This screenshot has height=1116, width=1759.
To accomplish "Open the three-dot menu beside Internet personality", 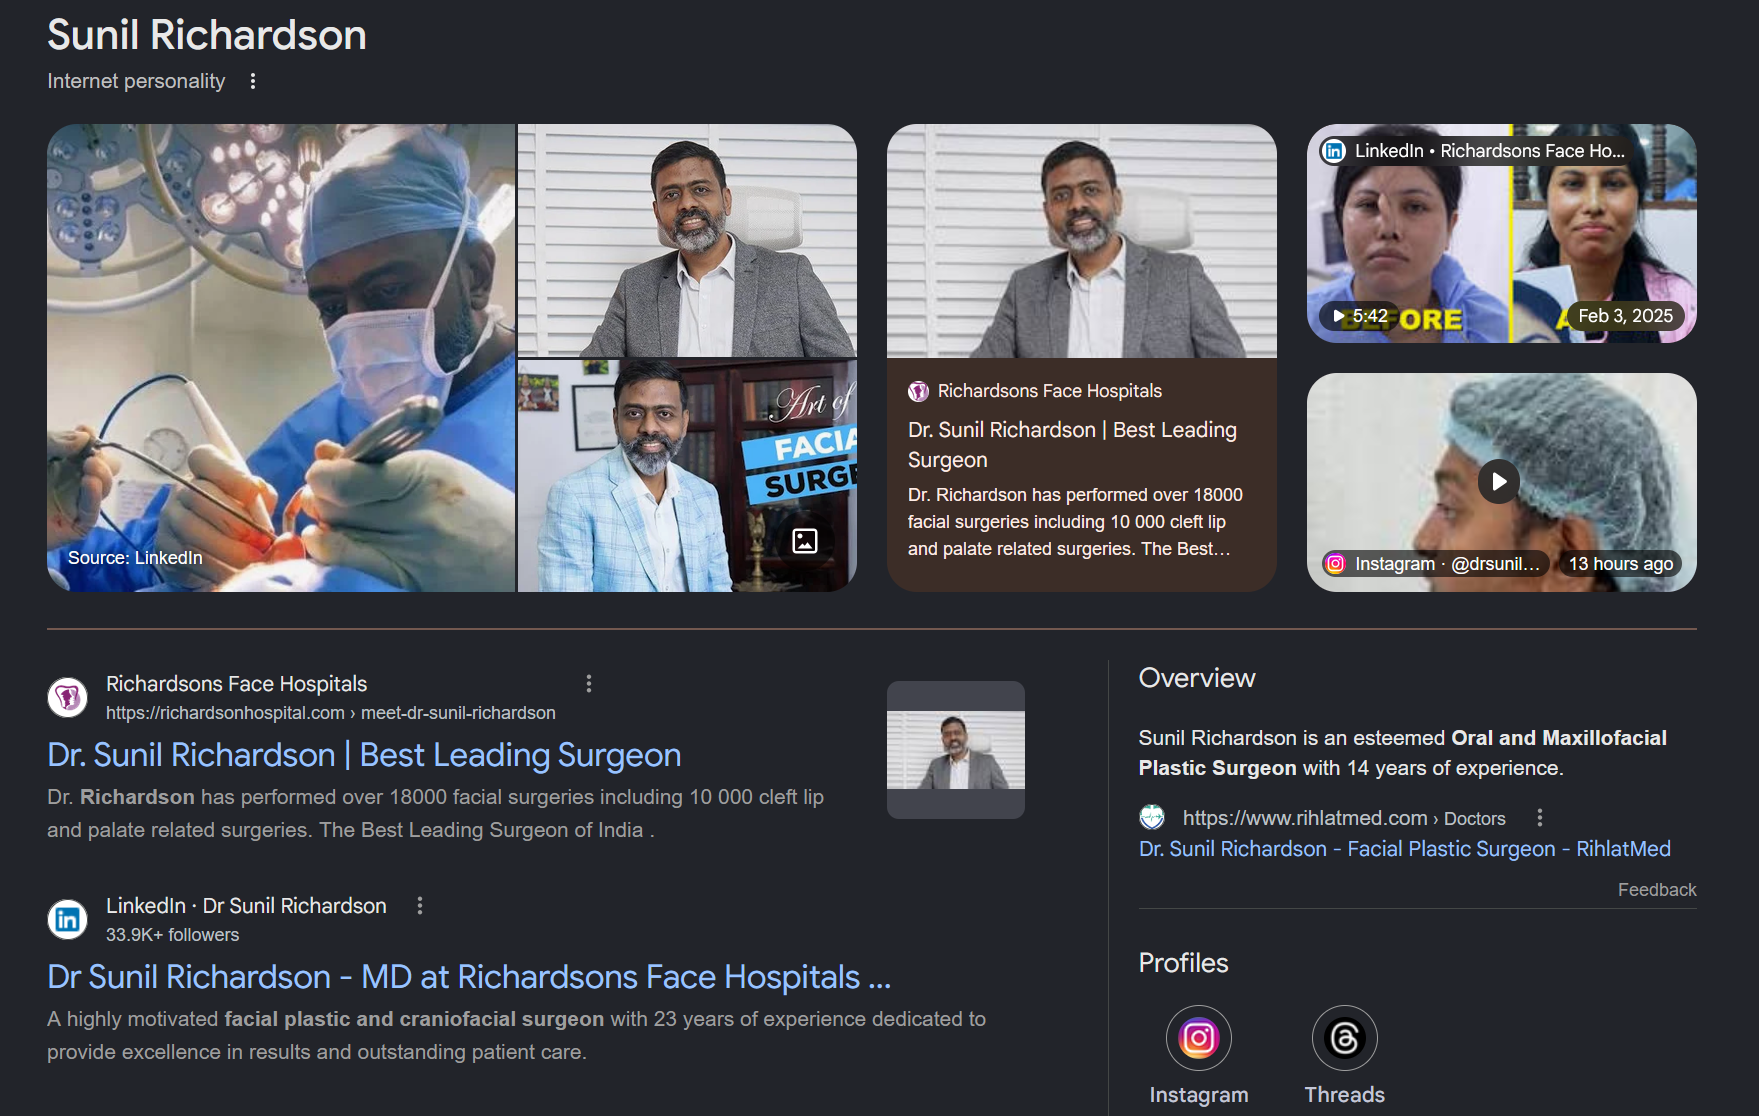I will (x=253, y=81).
